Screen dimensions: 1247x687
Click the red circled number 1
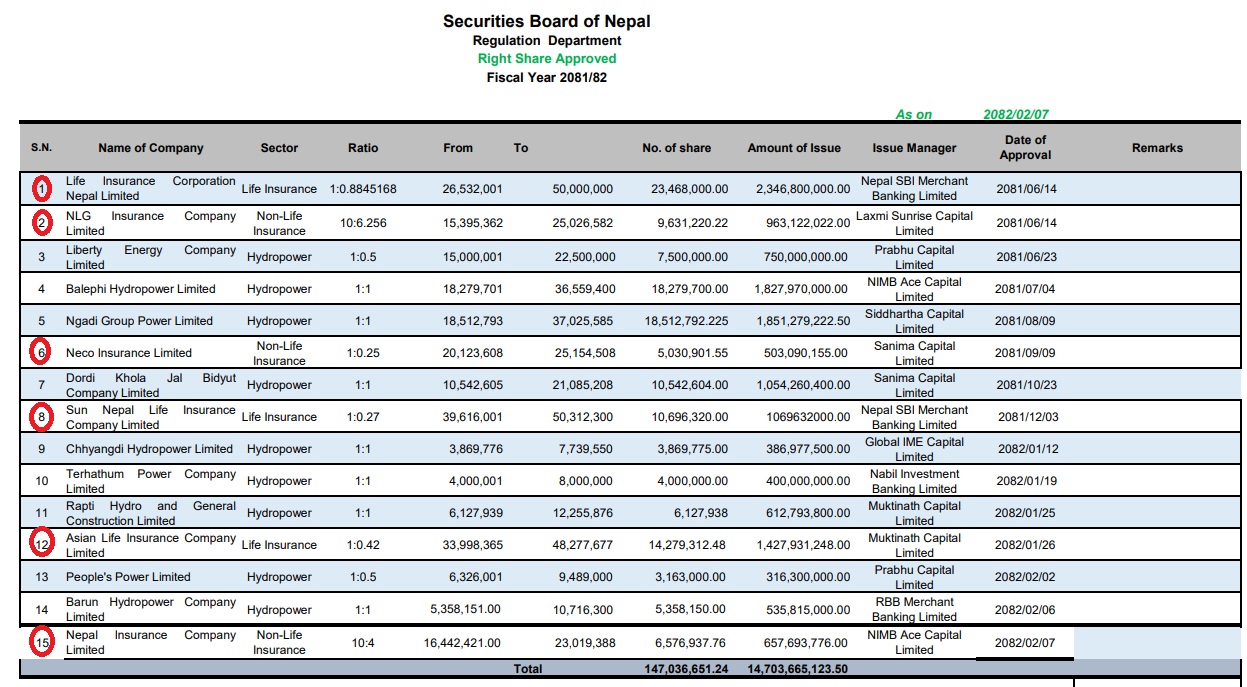point(41,188)
